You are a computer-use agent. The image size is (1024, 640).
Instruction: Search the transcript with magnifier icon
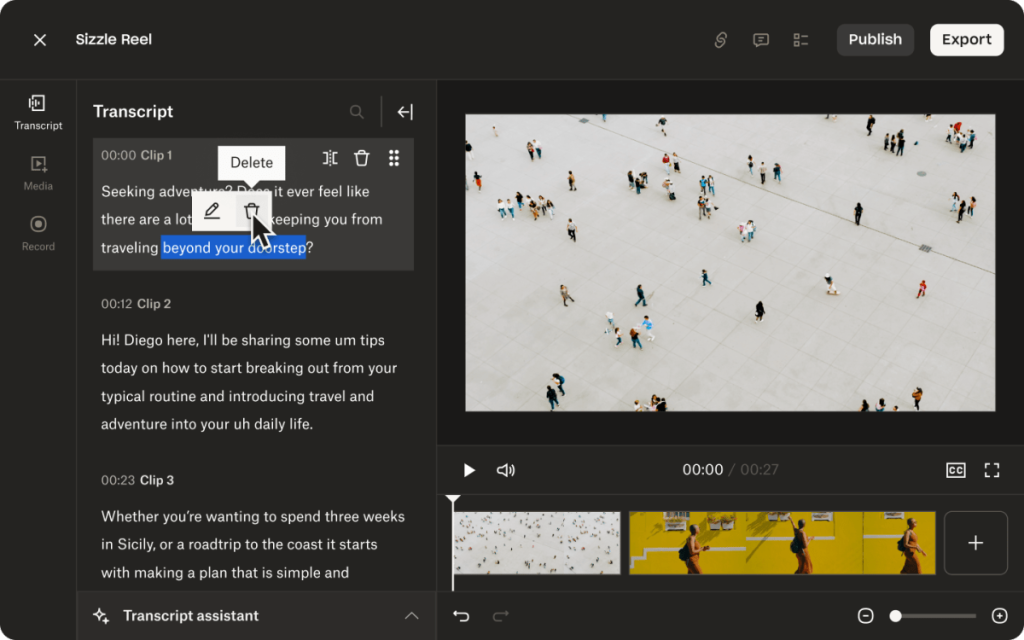pos(357,112)
